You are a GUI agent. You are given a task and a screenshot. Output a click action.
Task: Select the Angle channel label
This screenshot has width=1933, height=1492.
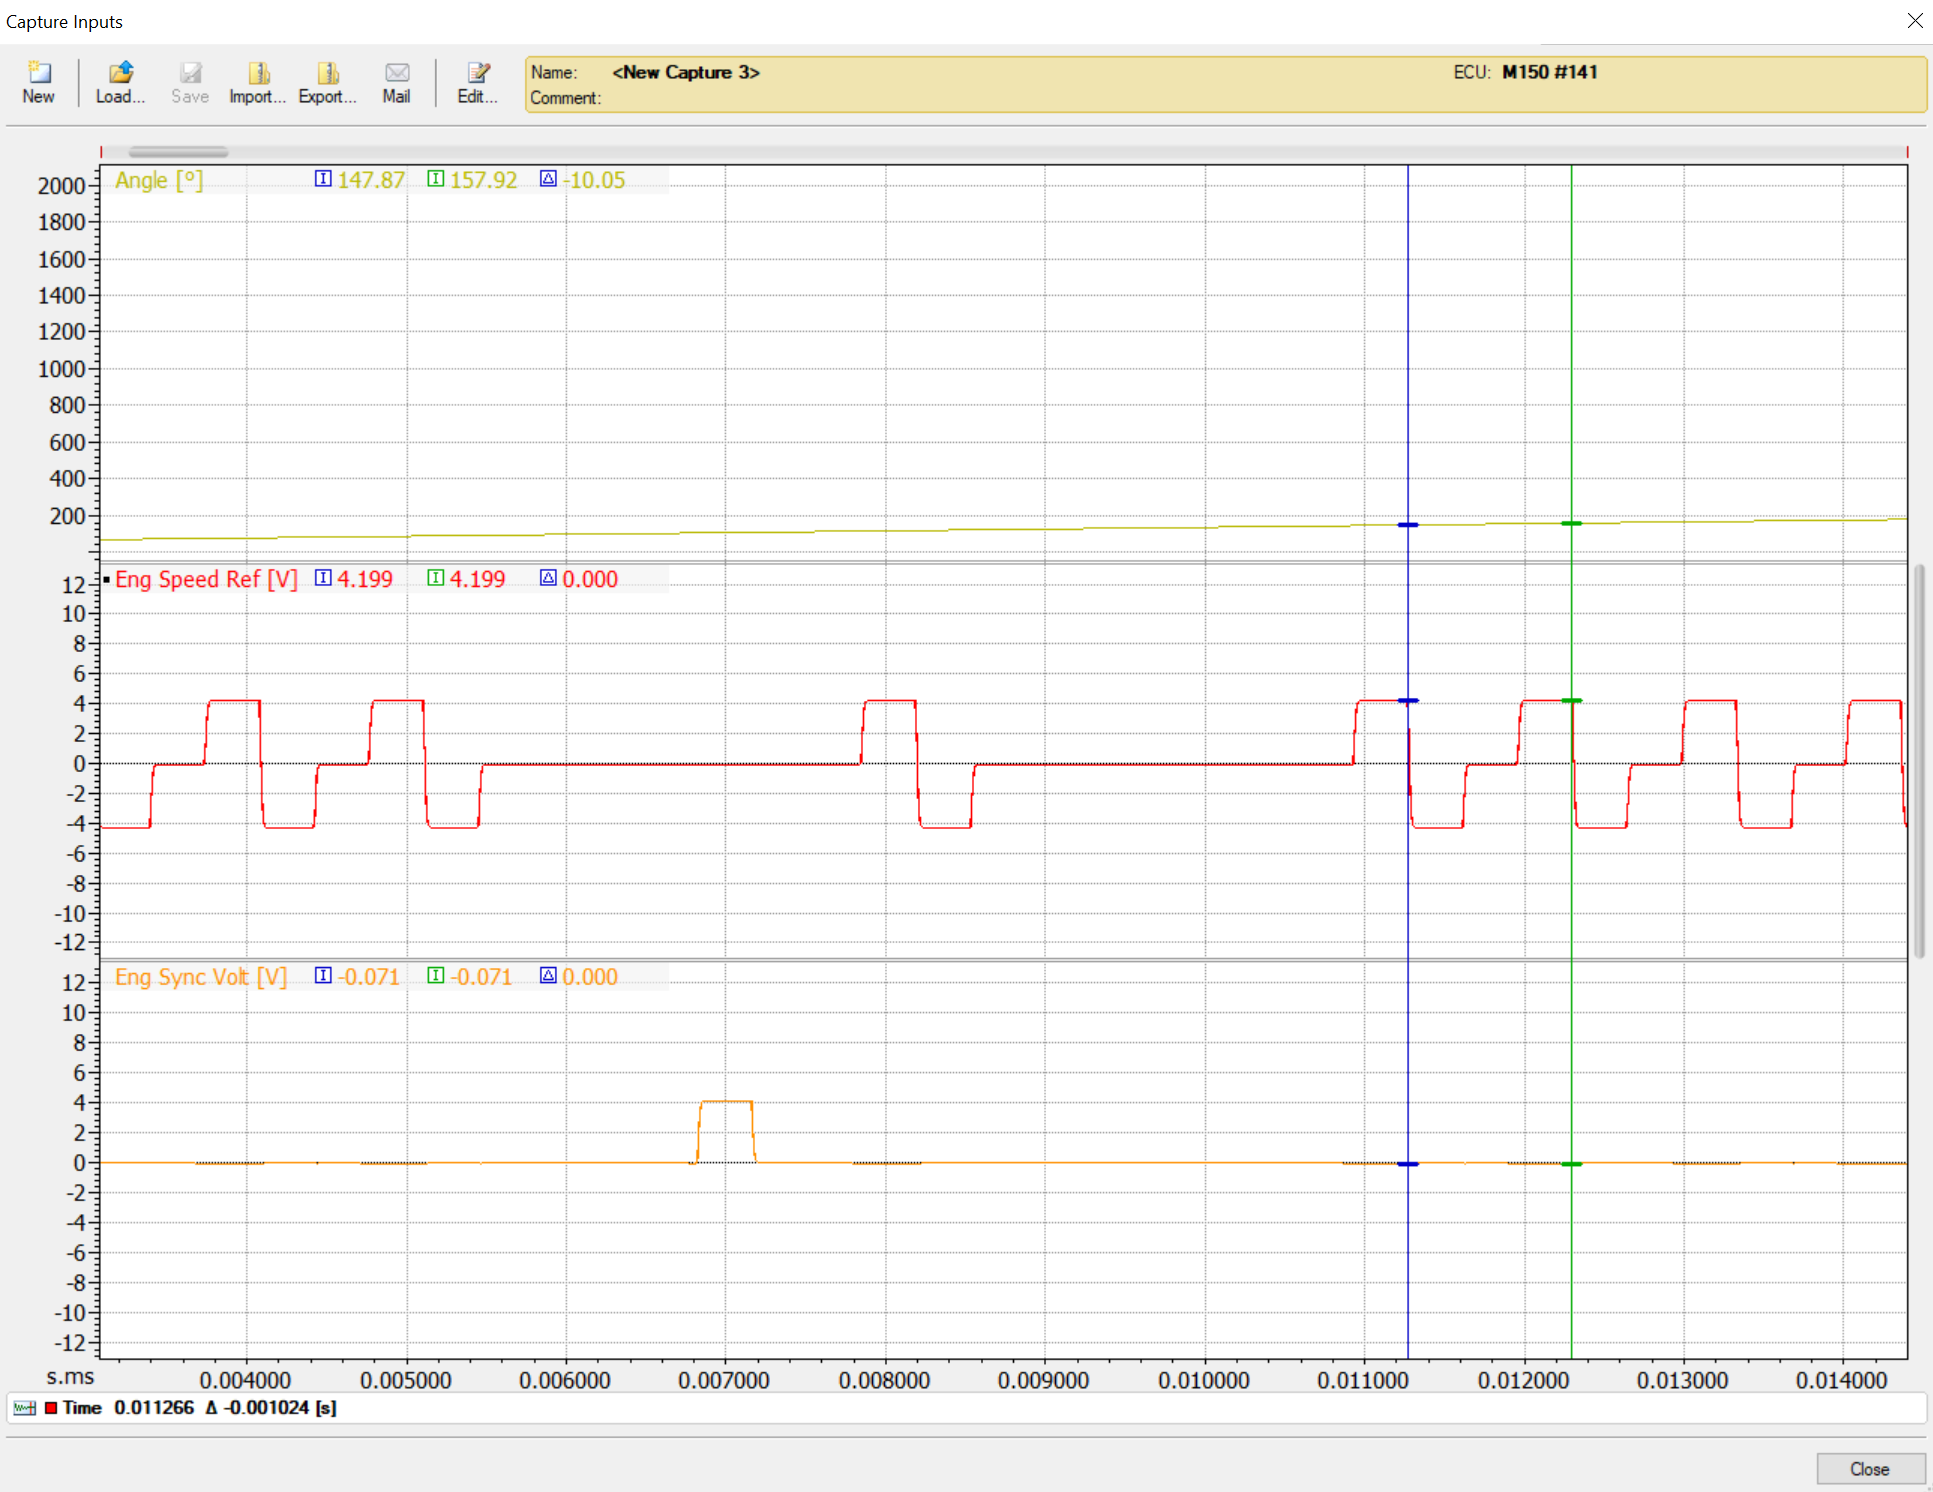[158, 180]
